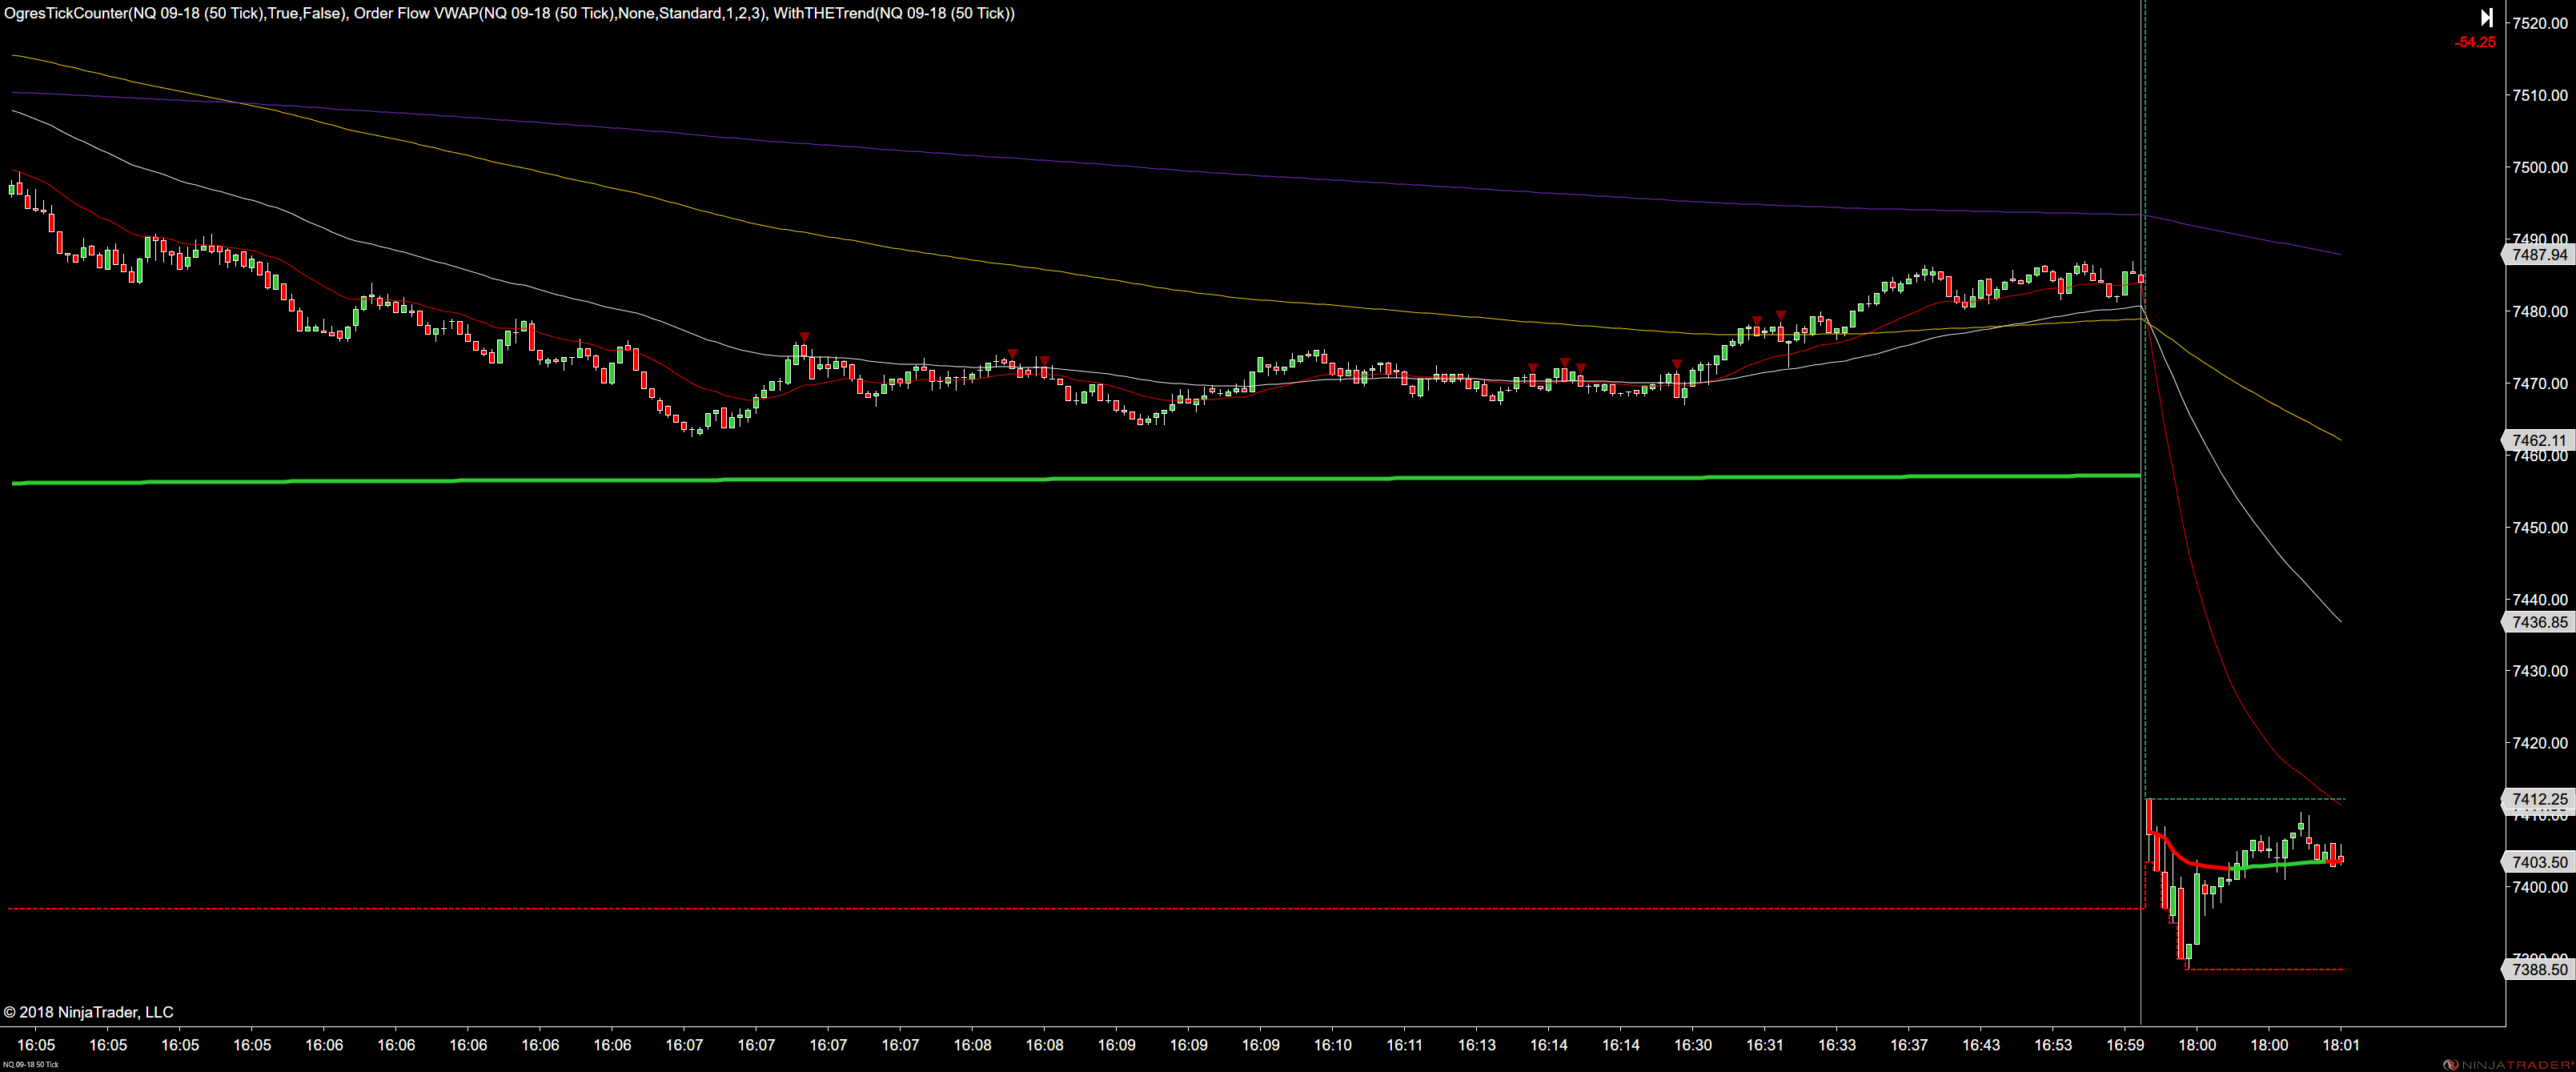The image size is (2576, 1072).
Task: Open the NQ 09-18 50 Tick chart tab
Action: point(31,1065)
